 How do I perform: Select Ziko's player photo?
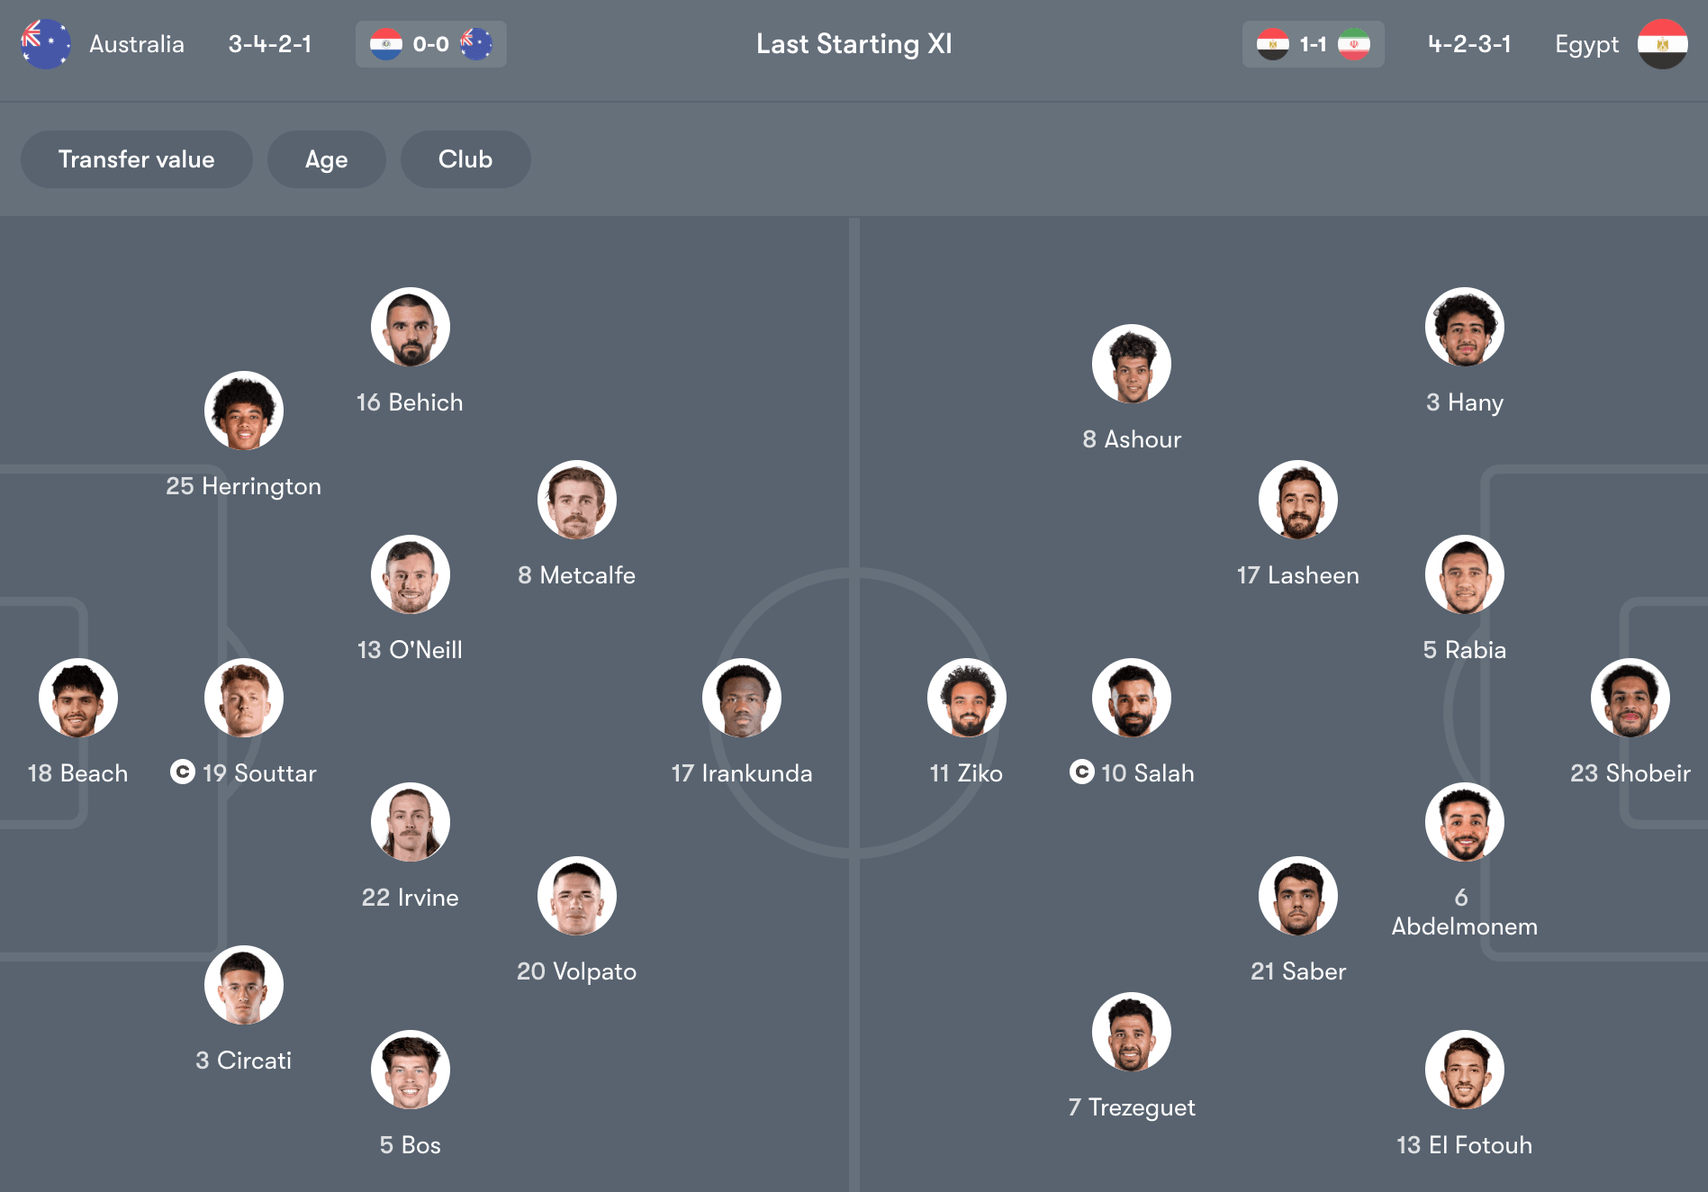click(966, 698)
